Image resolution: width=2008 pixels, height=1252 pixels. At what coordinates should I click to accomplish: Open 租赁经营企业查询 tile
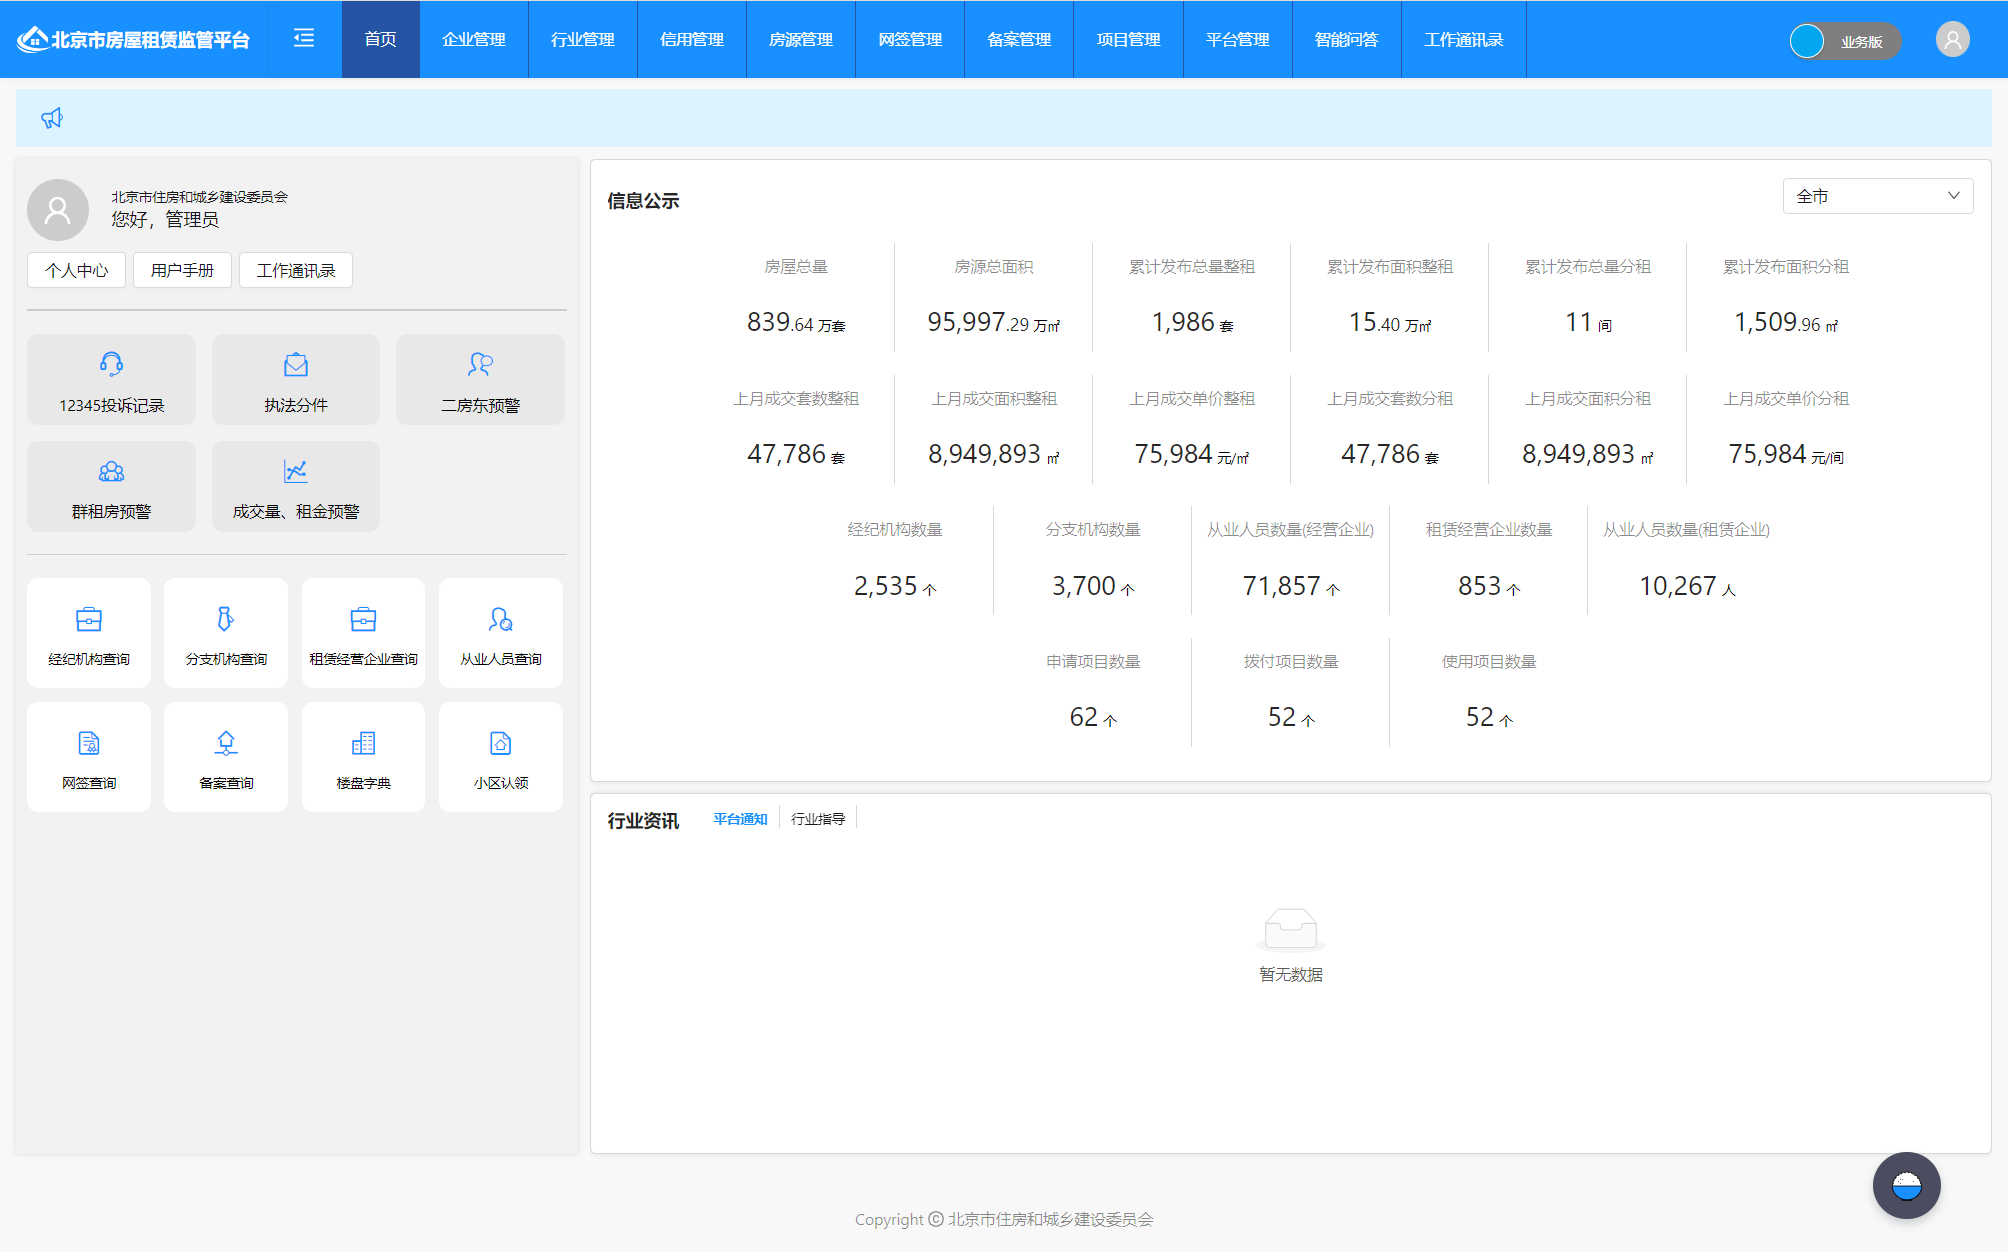363,633
